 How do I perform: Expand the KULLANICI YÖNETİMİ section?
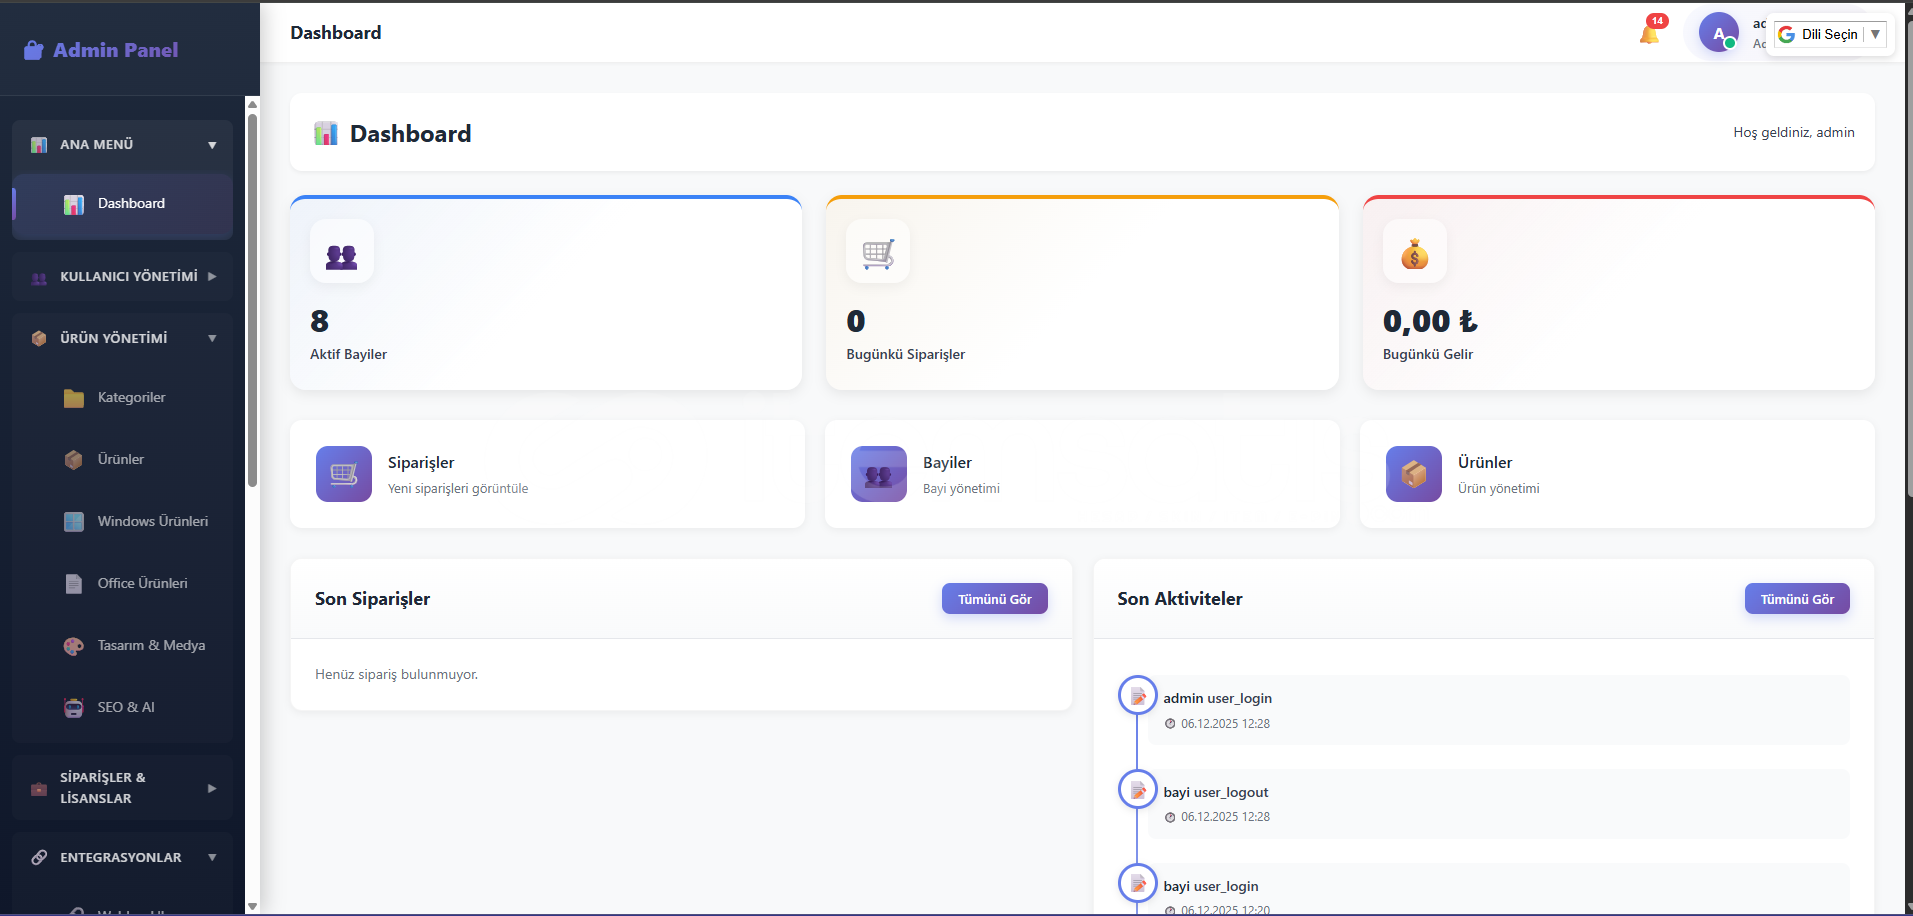[122, 277]
